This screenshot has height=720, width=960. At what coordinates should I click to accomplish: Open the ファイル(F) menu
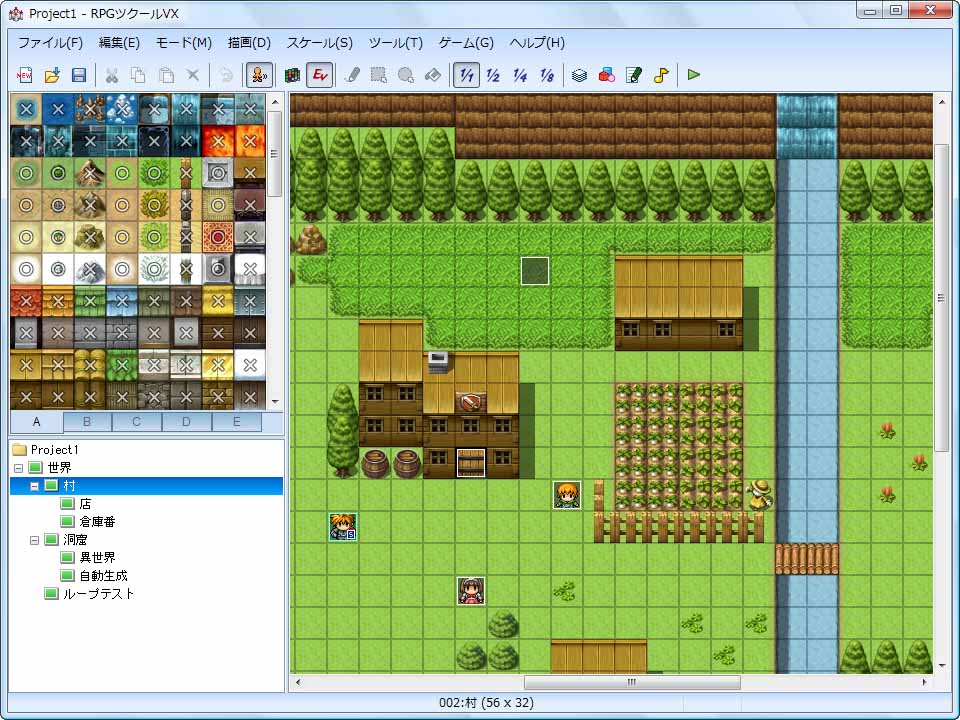50,43
